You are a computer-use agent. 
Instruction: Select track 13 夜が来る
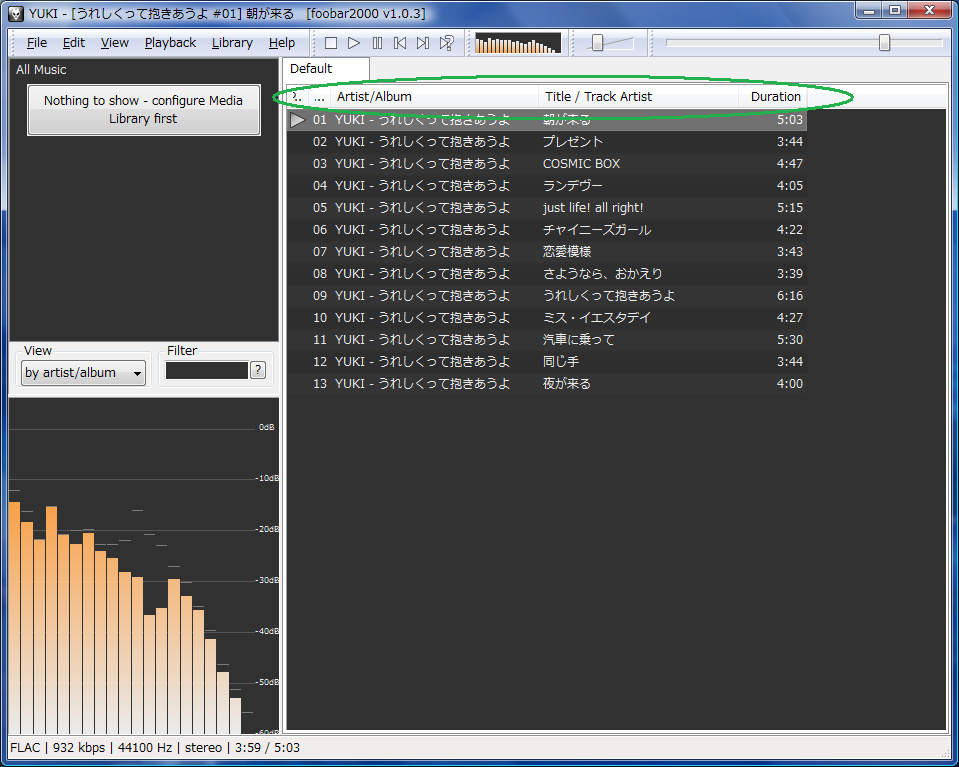pyautogui.click(x=547, y=384)
